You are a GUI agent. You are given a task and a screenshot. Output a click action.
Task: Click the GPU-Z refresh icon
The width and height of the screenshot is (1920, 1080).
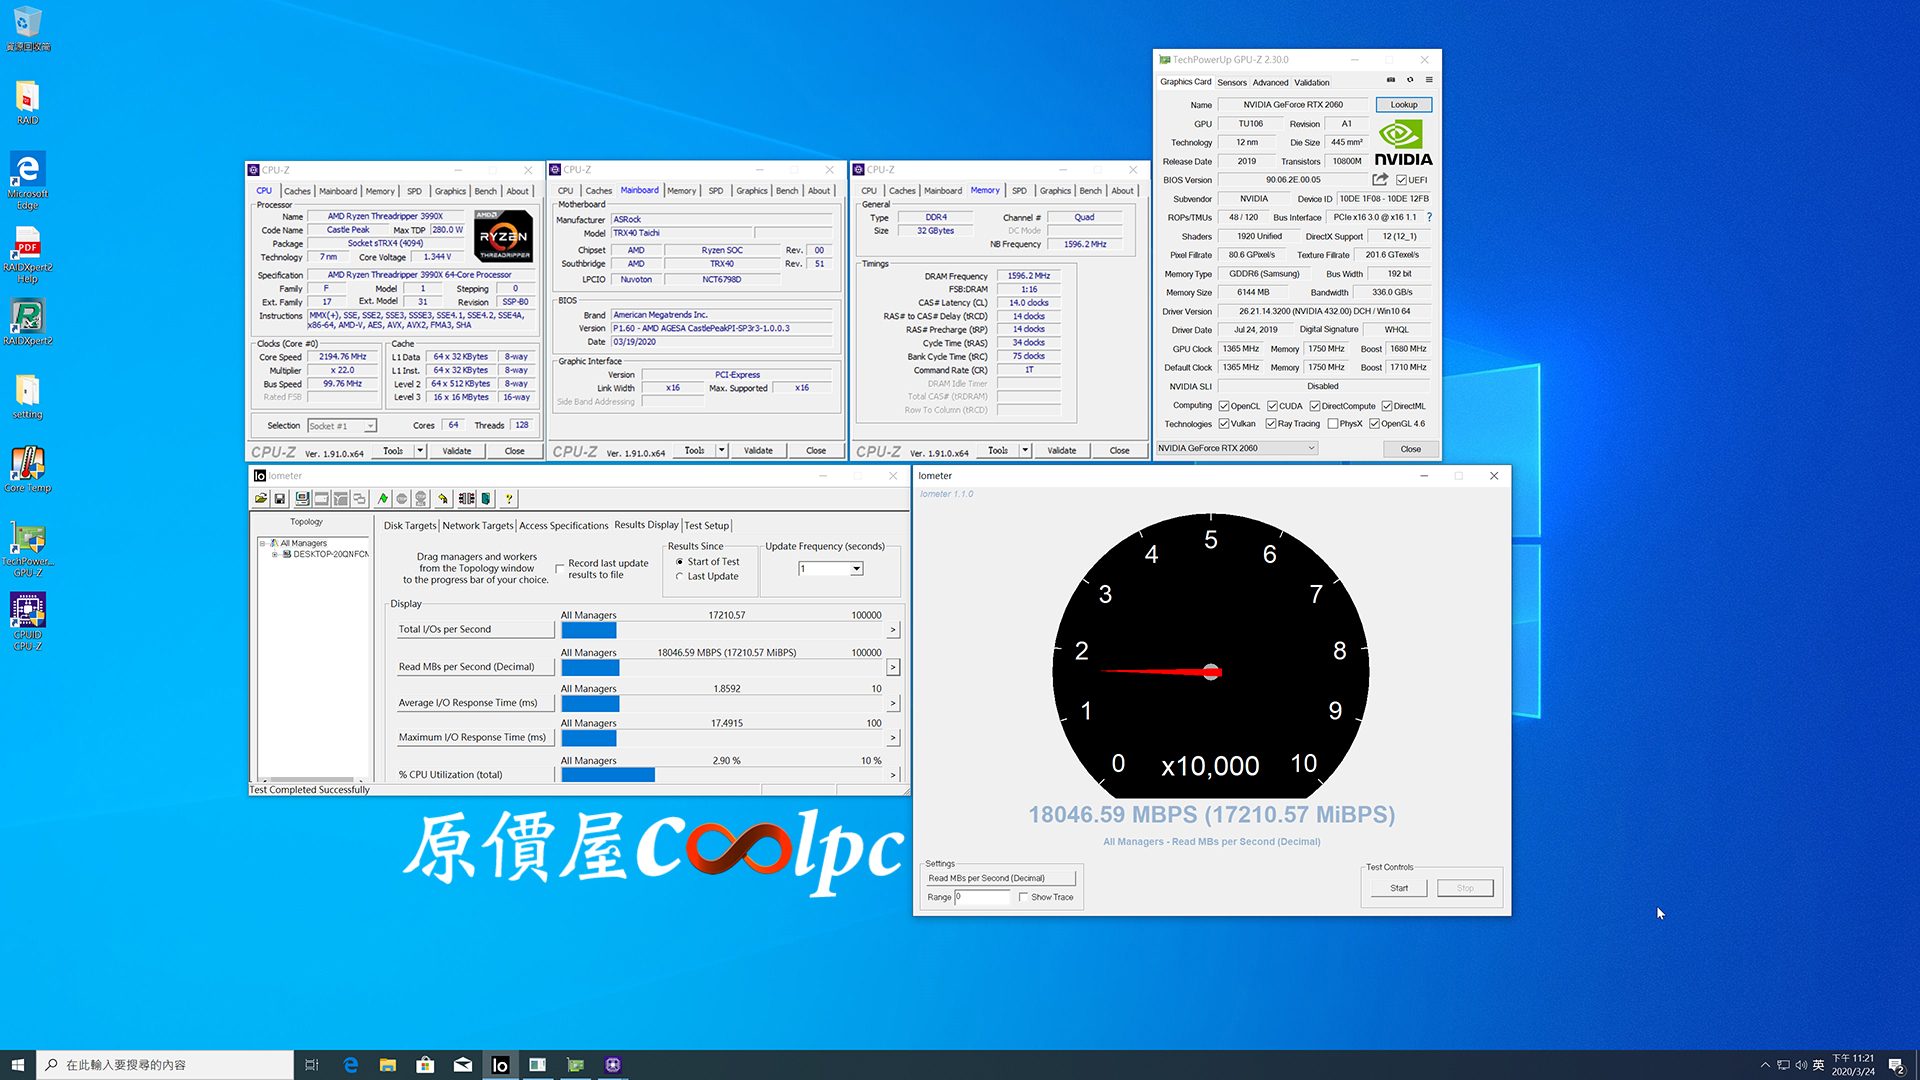click(1410, 80)
